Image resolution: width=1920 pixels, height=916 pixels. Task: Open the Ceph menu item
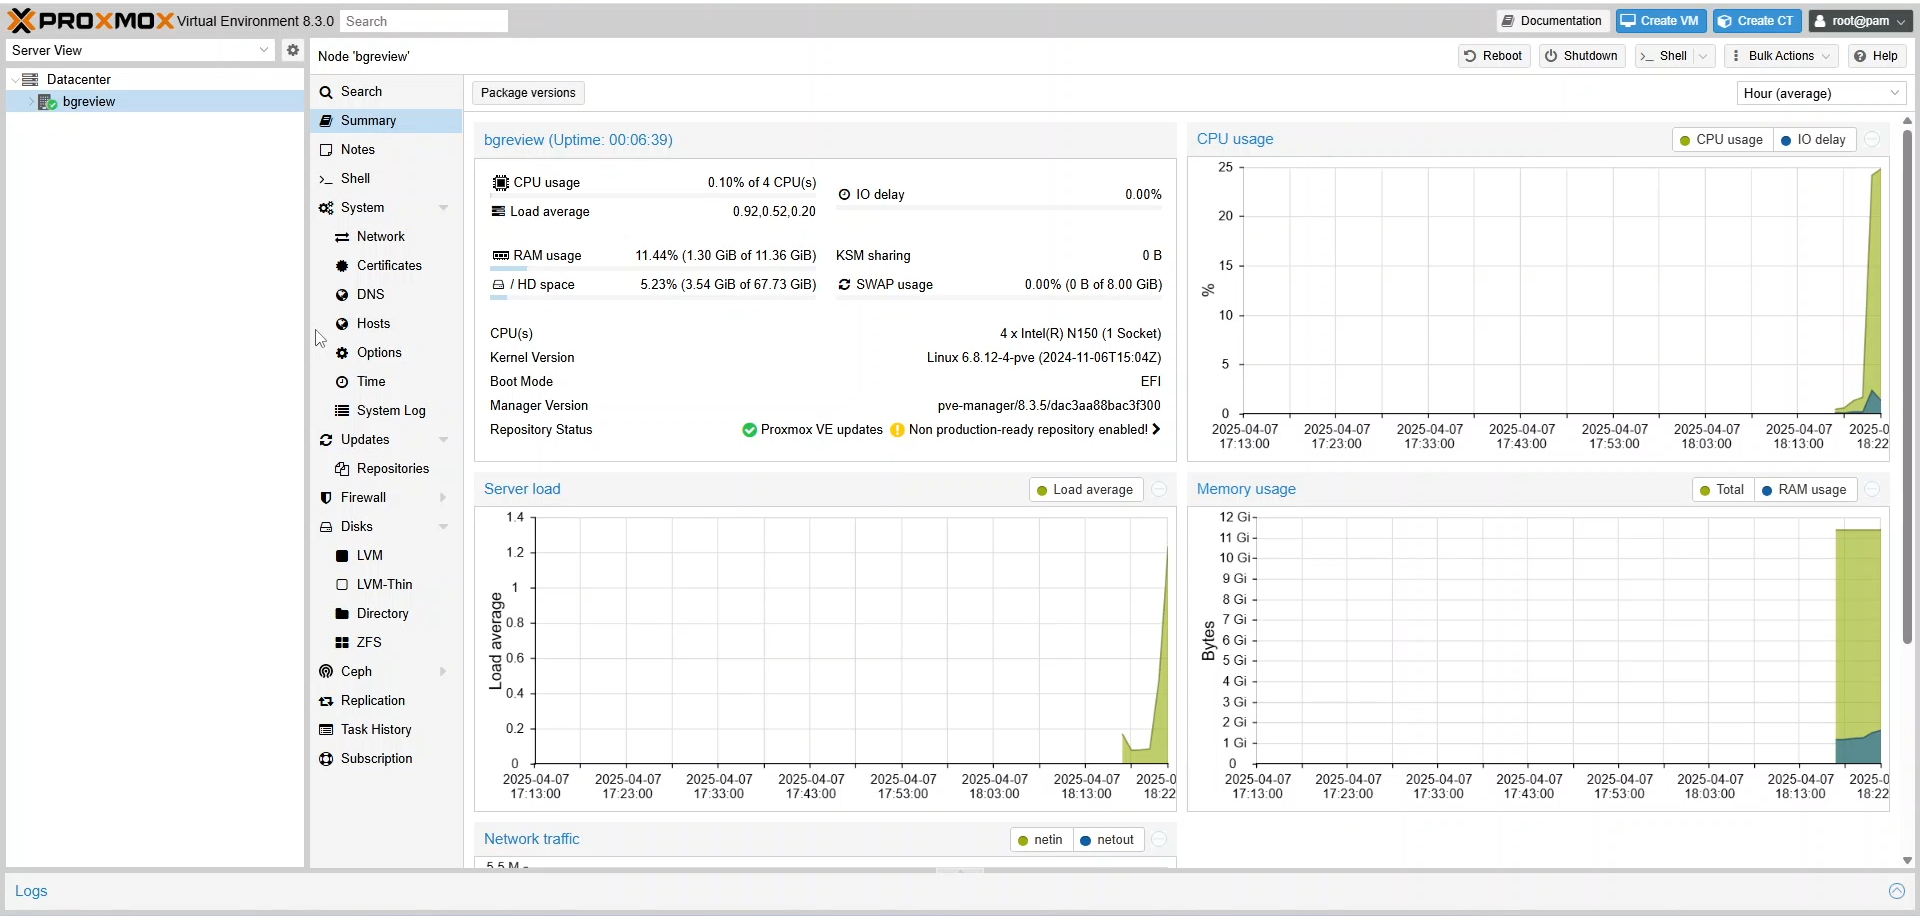386,672
